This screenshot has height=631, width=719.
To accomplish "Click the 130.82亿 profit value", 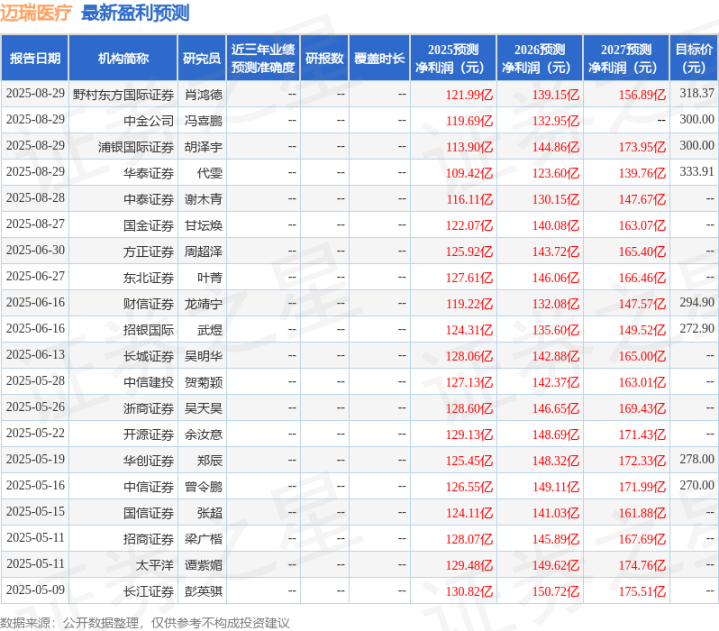I will pyautogui.click(x=469, y=592).
